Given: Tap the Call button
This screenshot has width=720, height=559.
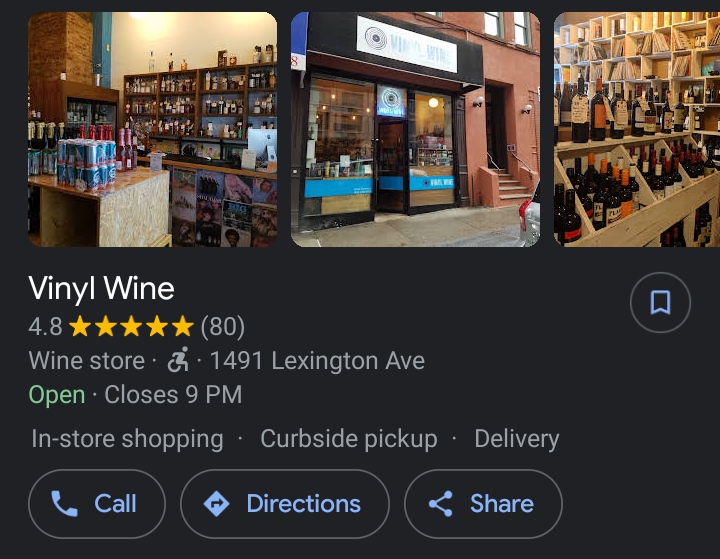Looking at the screenshot, I should click(97, 504).
